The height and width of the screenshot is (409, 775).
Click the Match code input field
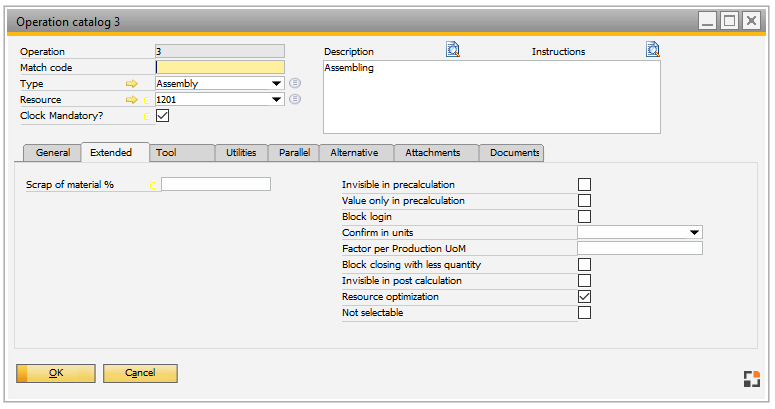[x=220, y=68]
